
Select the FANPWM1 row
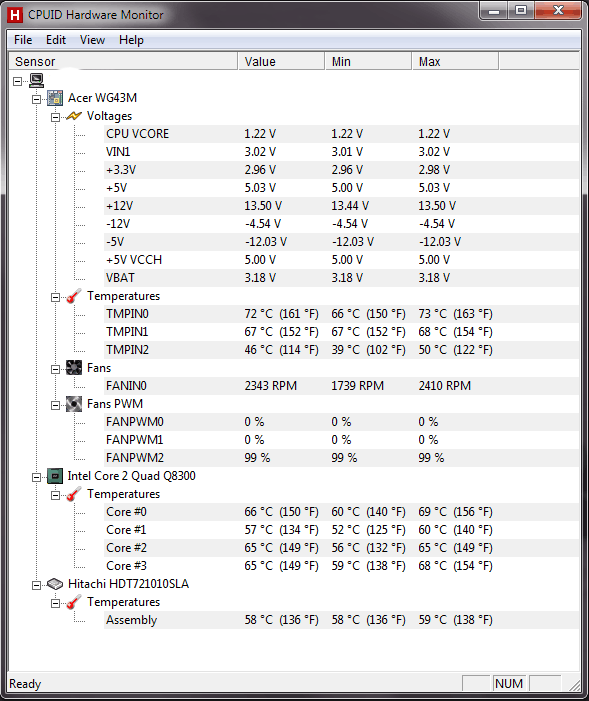[342, 440]
